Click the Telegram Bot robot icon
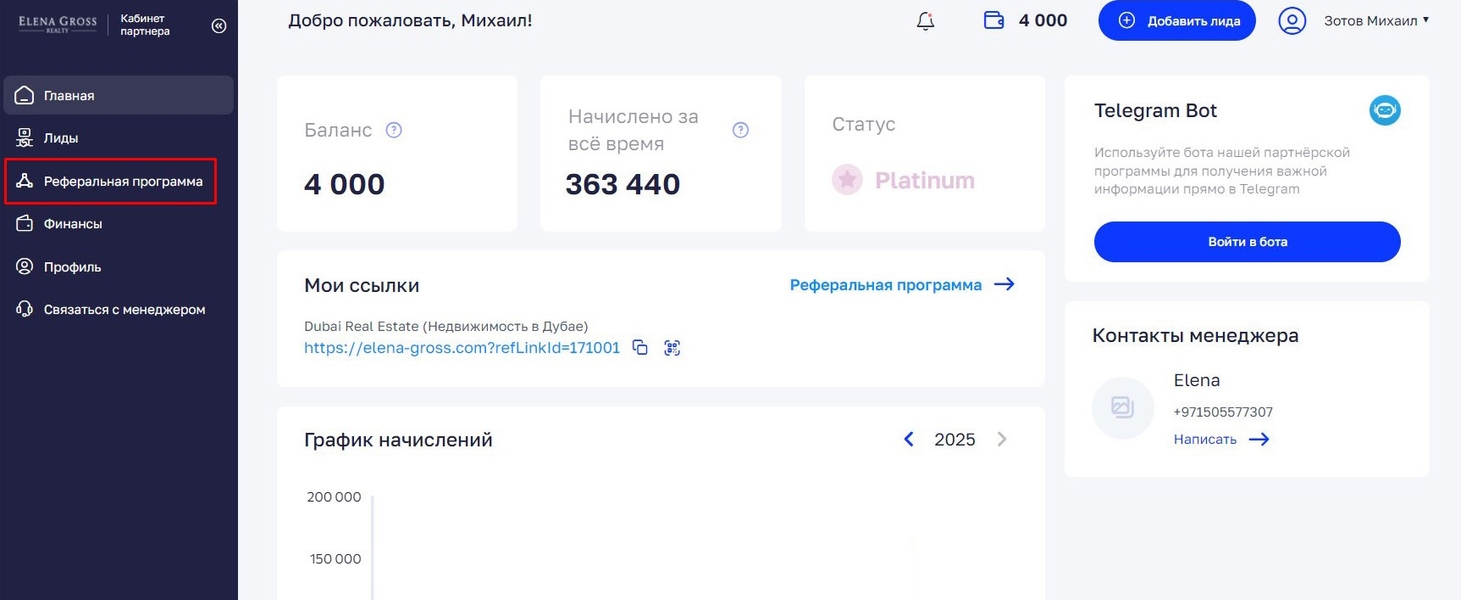1461x600 pixels. coord(1384,111)
